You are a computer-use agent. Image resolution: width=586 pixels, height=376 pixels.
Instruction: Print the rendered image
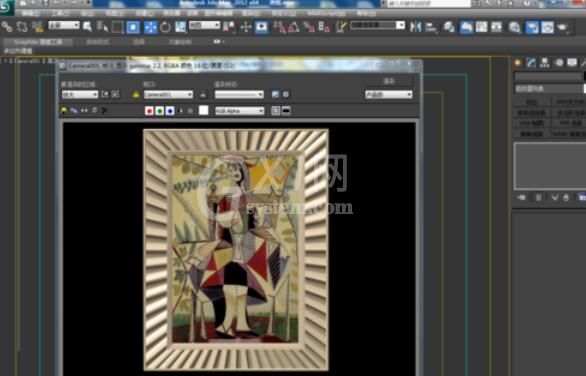(94, 111)
